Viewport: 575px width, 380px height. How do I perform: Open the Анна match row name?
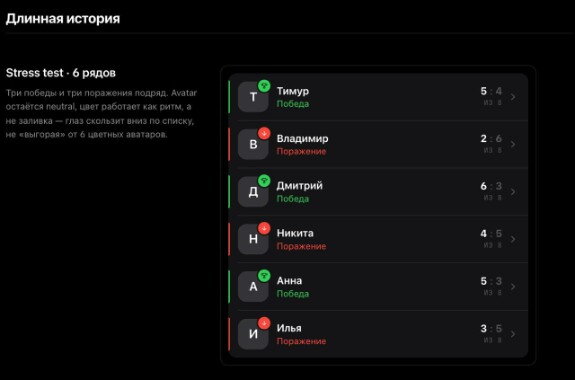[x=289, y=281]
